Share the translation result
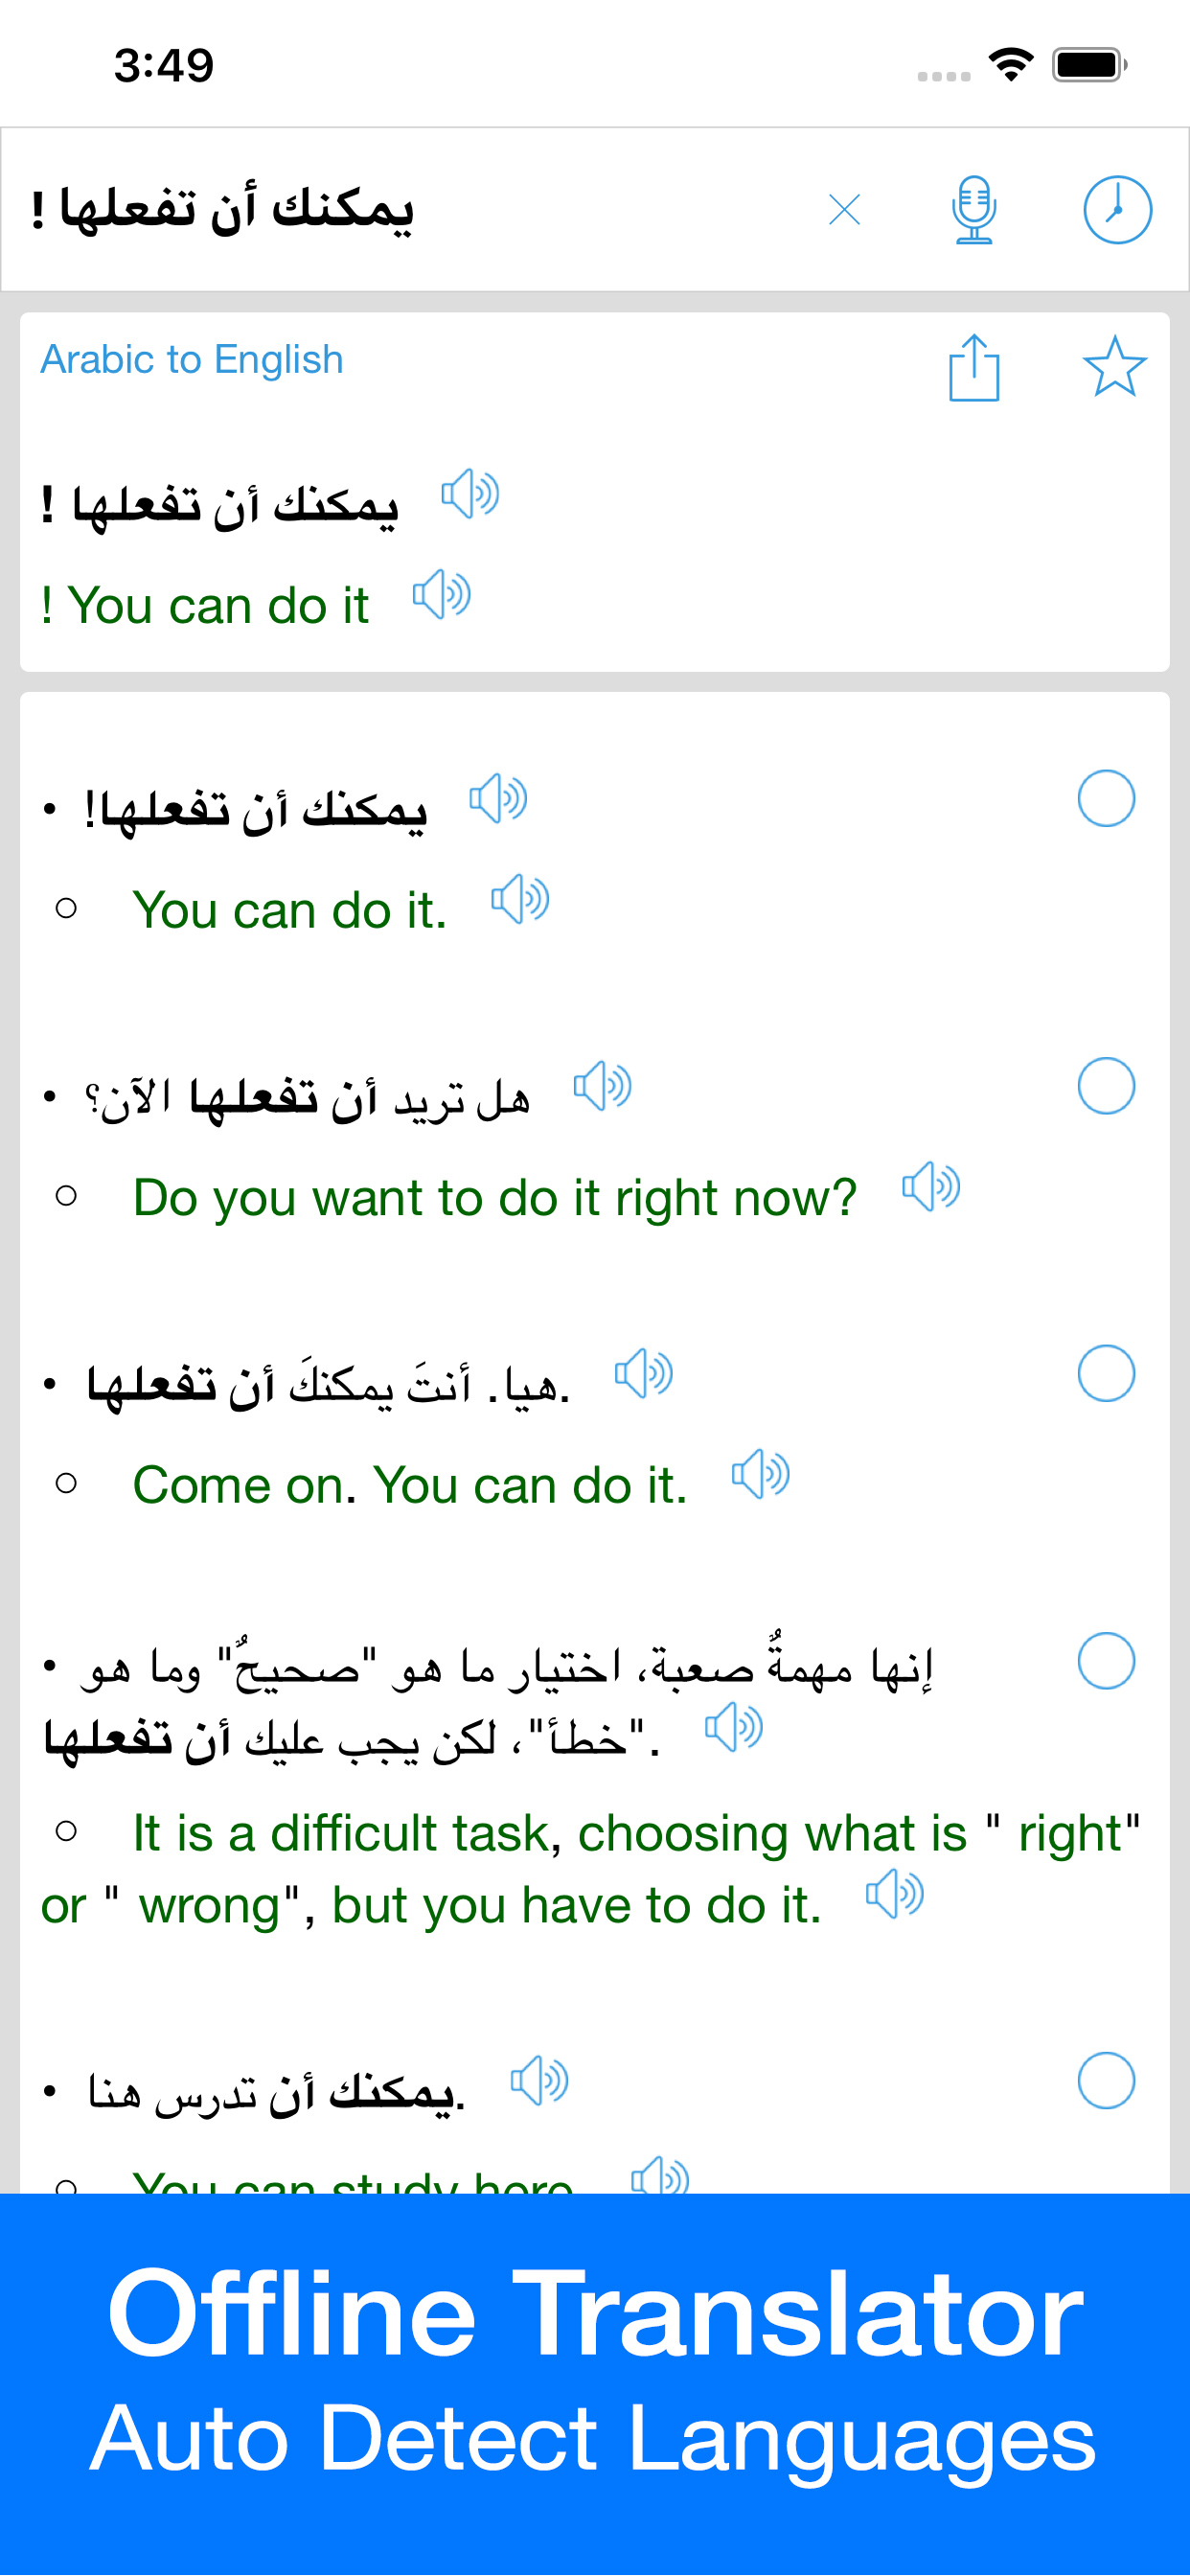The image size is (1190, 2576). (973, 368)
